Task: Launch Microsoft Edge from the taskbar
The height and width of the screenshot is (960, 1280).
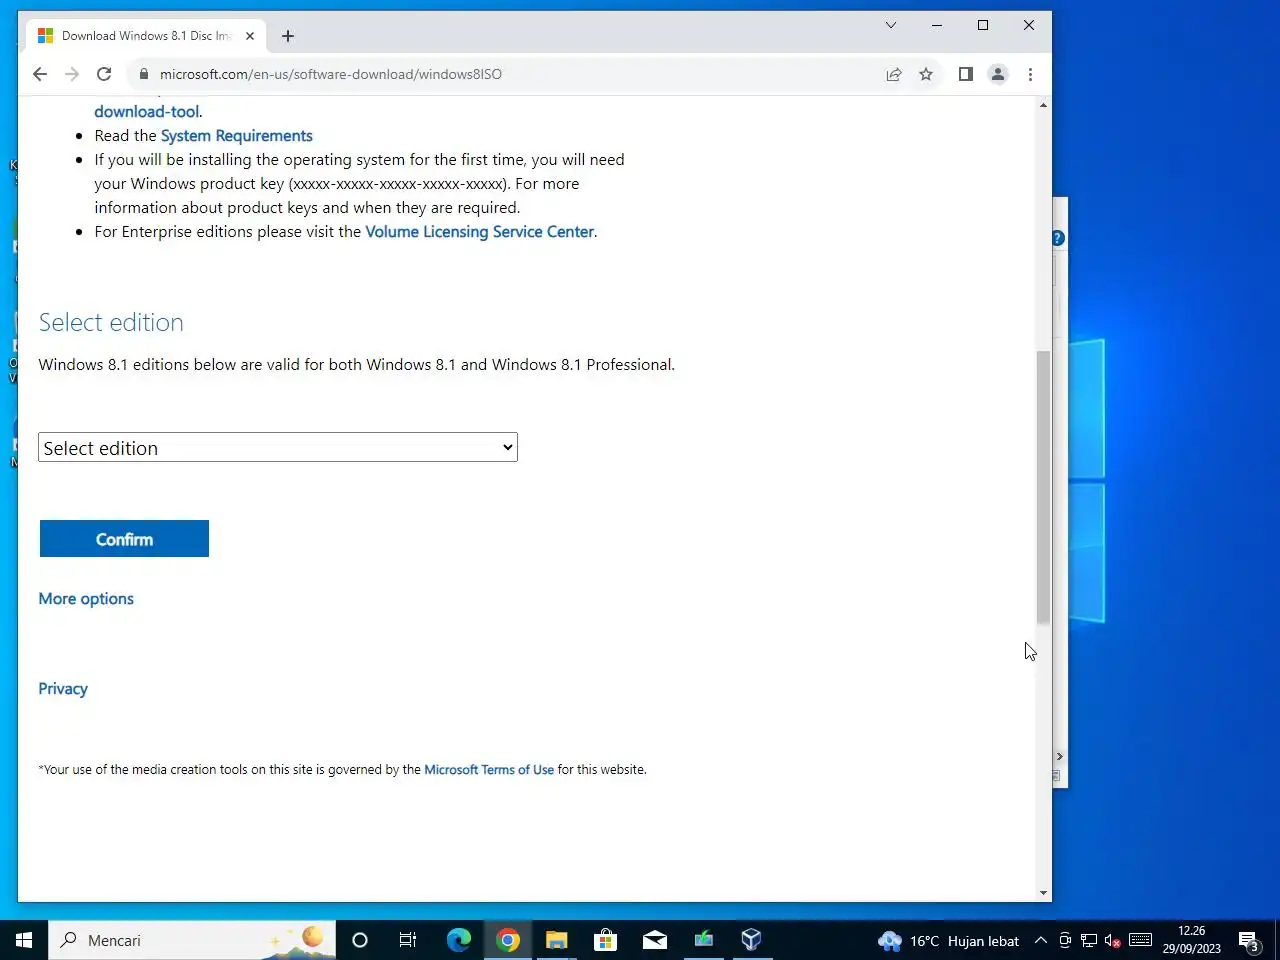Action: coord(458,940)
